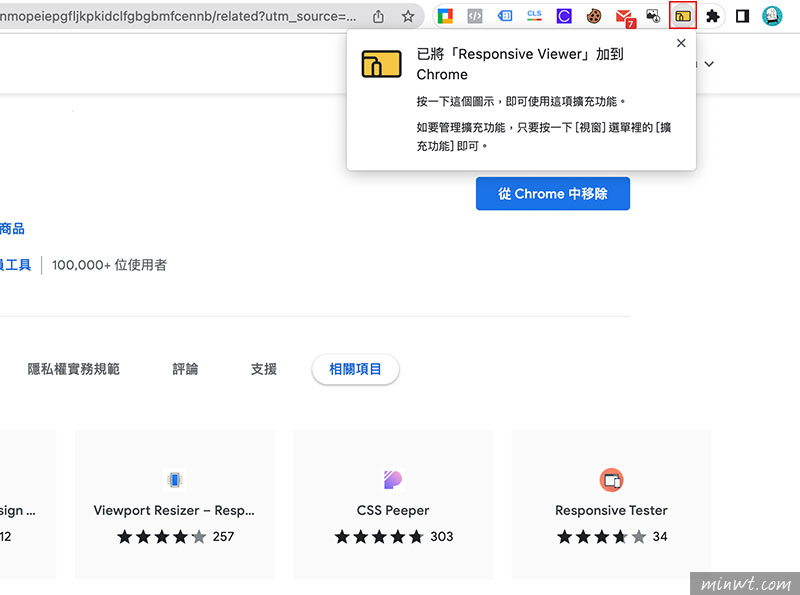Share this page via address bar icon
800x595 pixels.
[378, 16]
